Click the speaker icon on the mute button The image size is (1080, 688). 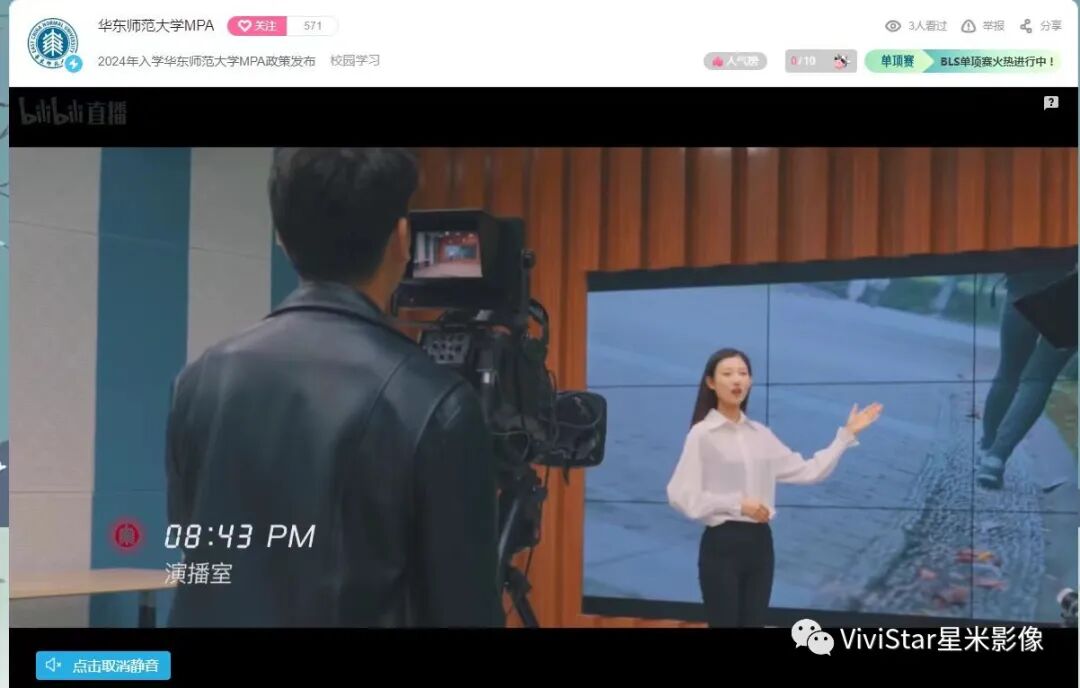tap(53, 663)
